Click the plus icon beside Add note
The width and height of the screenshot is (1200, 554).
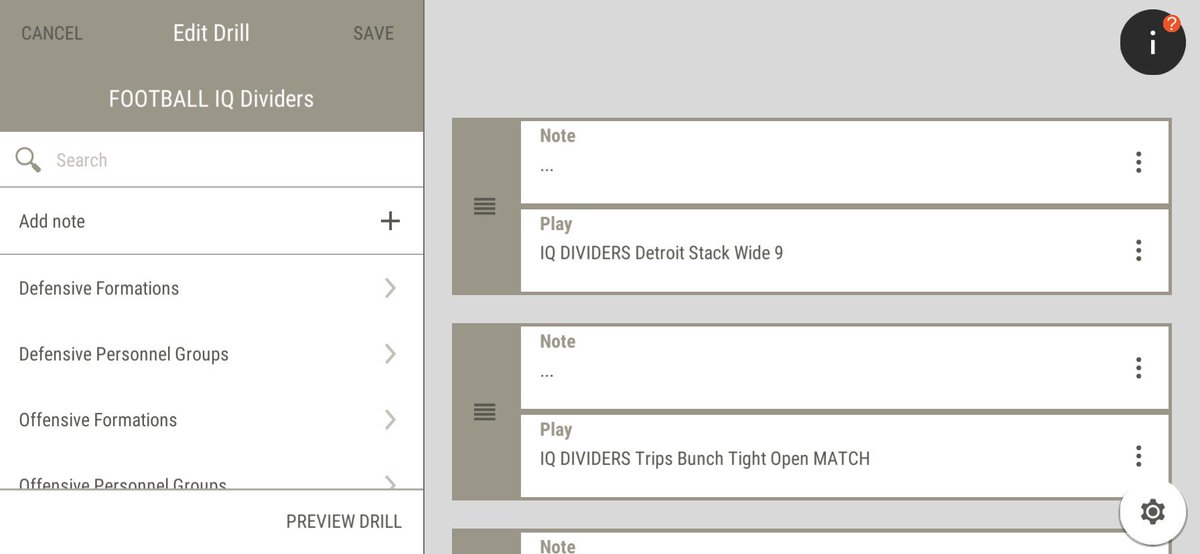(x=390, y=221)
